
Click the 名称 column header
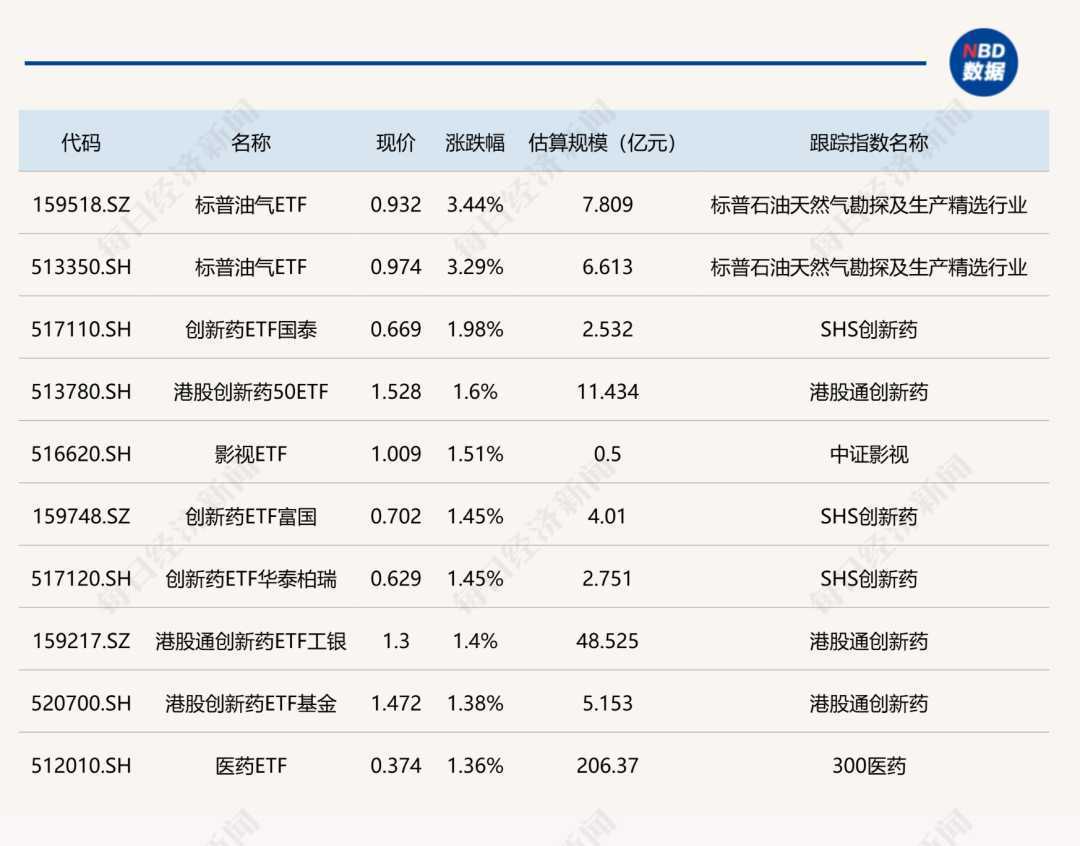click(250, 143)
